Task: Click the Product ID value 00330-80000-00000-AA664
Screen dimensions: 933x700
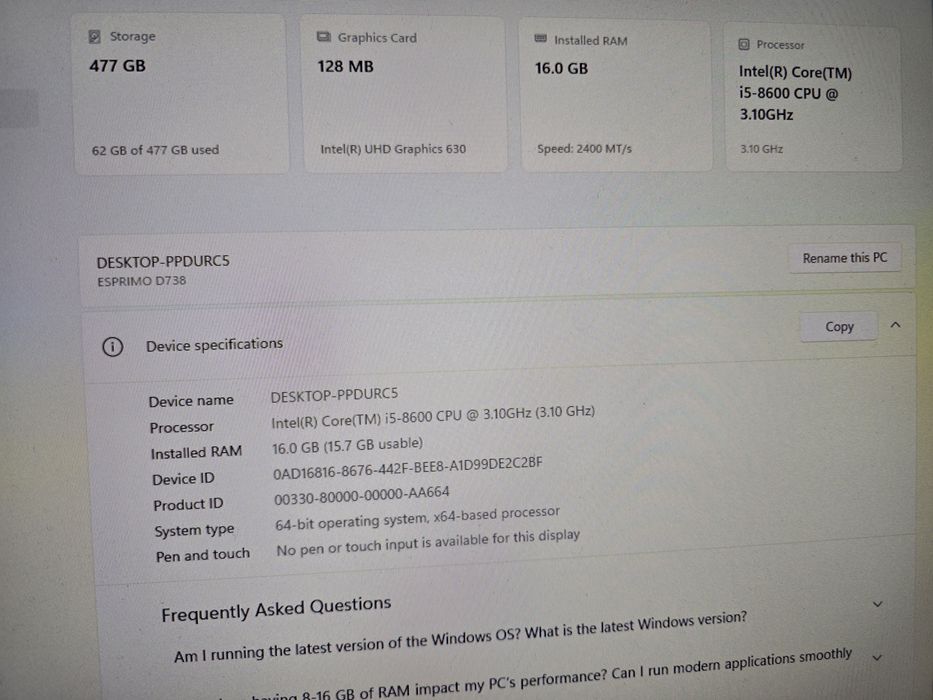Action: coord(362,493)
